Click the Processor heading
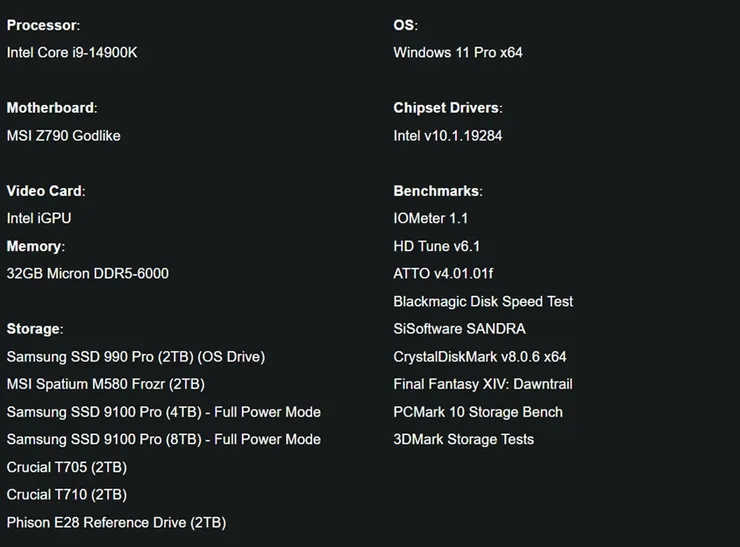 click(x=43, y=25)
